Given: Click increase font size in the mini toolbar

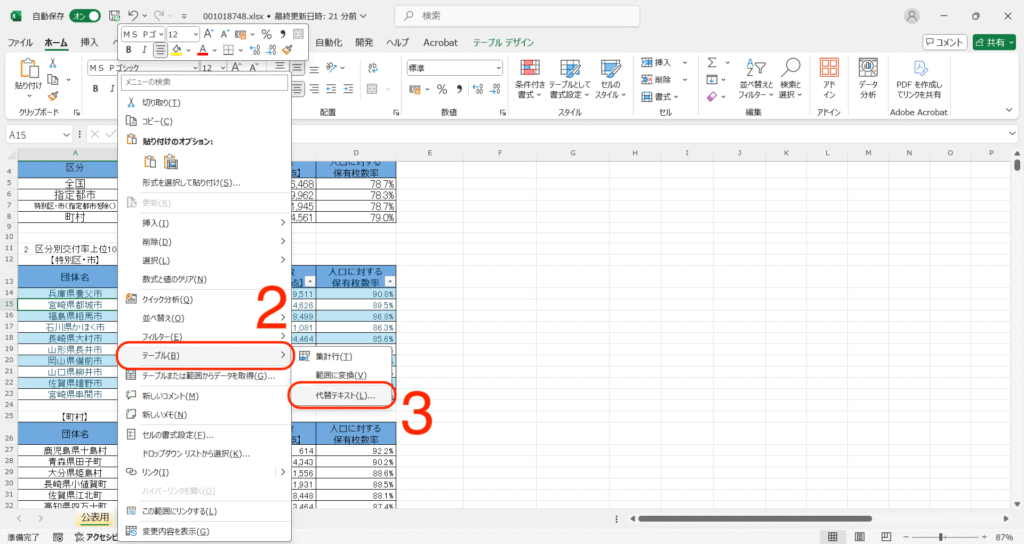Looking at the screenshot, I should pyautogui.click(x=208, y=34).
